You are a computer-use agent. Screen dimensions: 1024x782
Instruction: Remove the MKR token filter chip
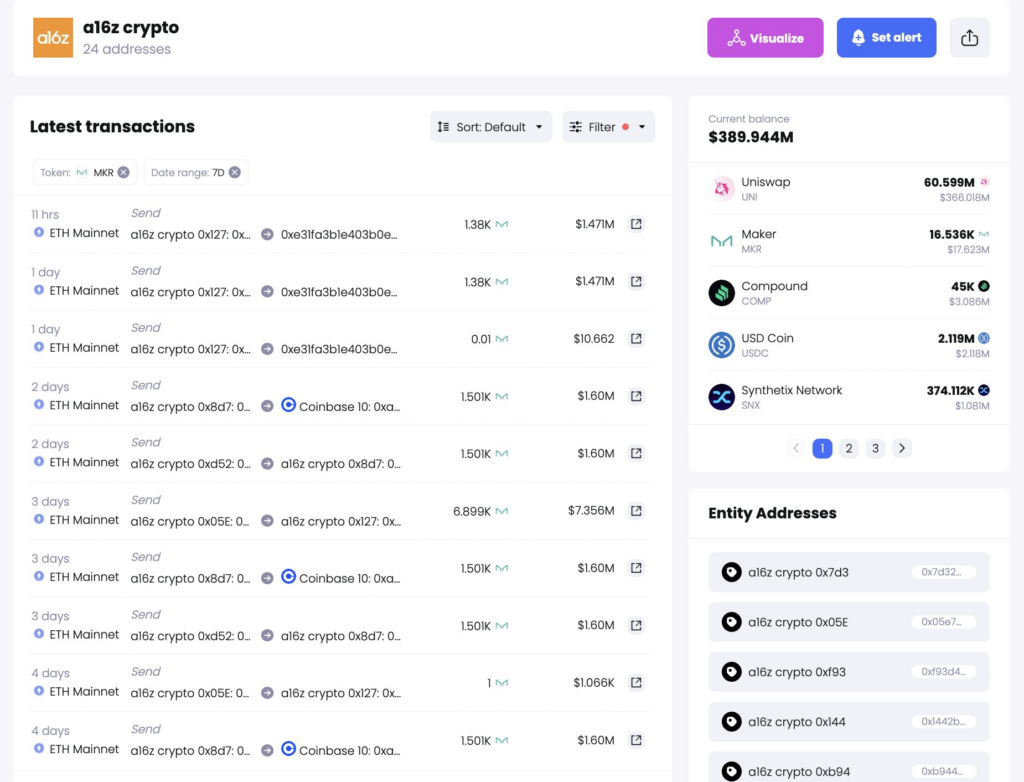tap(123, 172)
